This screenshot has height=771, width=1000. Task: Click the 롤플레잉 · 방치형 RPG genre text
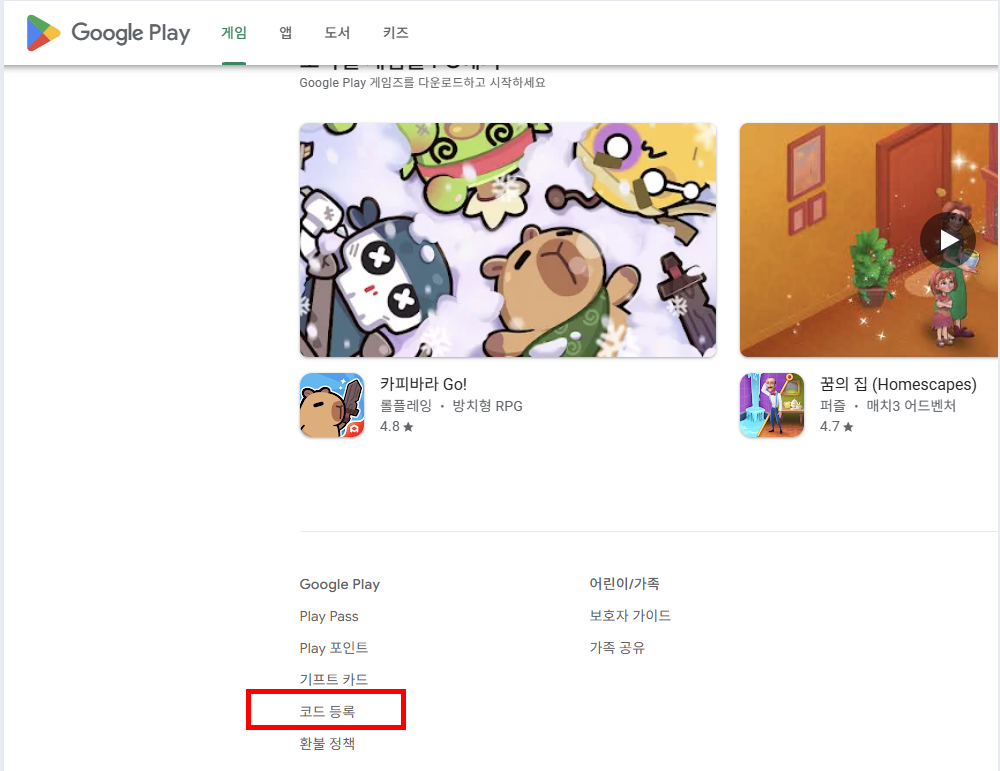coord(451,406)
